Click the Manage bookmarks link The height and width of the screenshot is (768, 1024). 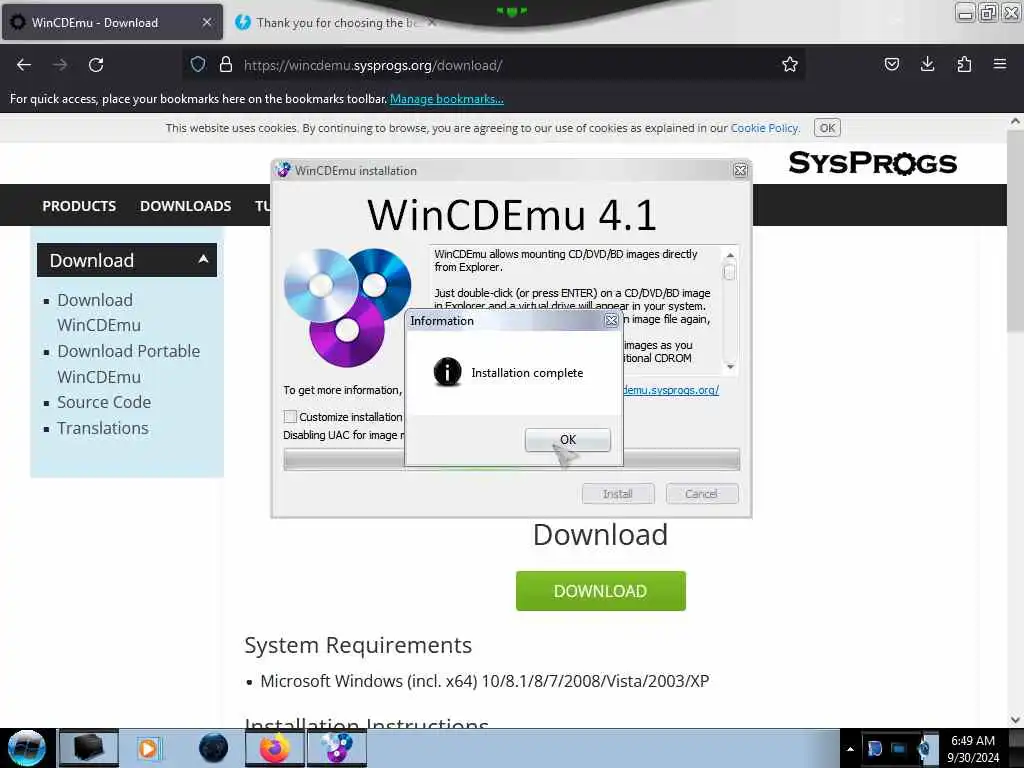447,99
